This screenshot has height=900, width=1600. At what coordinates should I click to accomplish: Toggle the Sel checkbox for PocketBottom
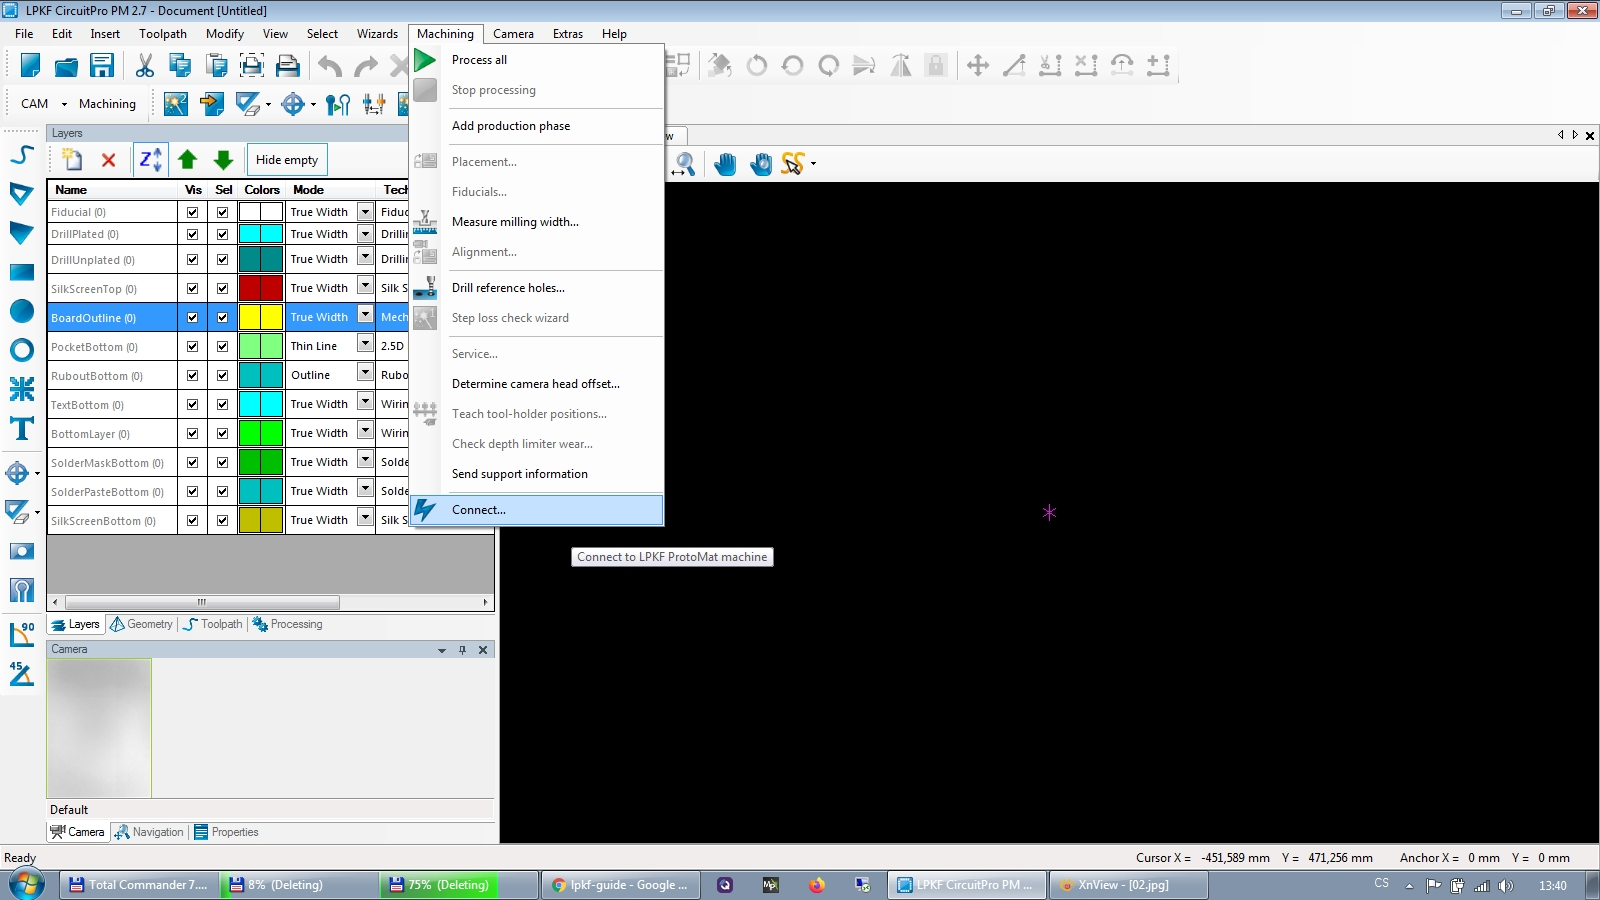(222, 346)
